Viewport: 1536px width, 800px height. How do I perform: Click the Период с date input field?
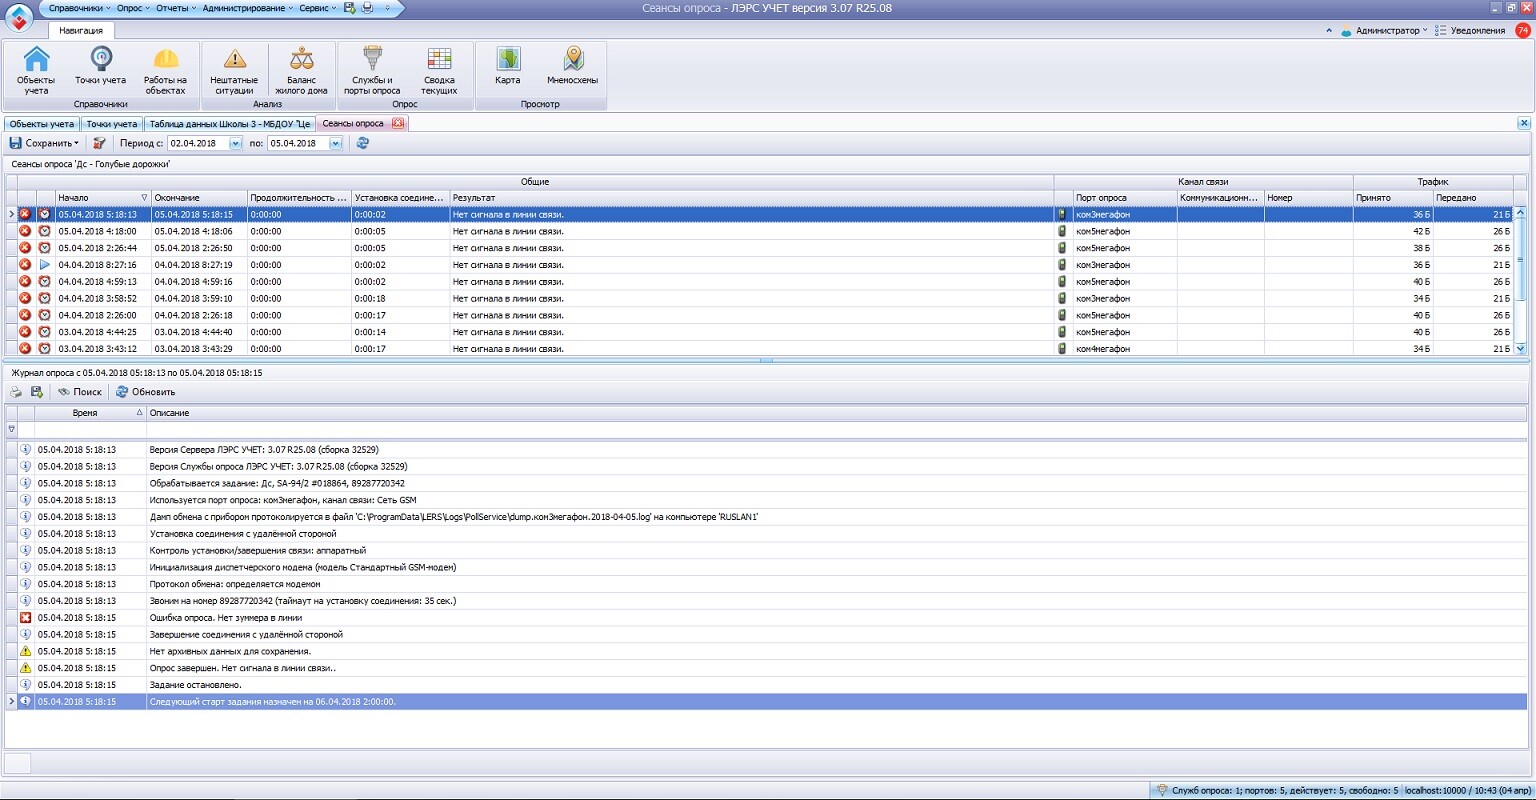198,143
